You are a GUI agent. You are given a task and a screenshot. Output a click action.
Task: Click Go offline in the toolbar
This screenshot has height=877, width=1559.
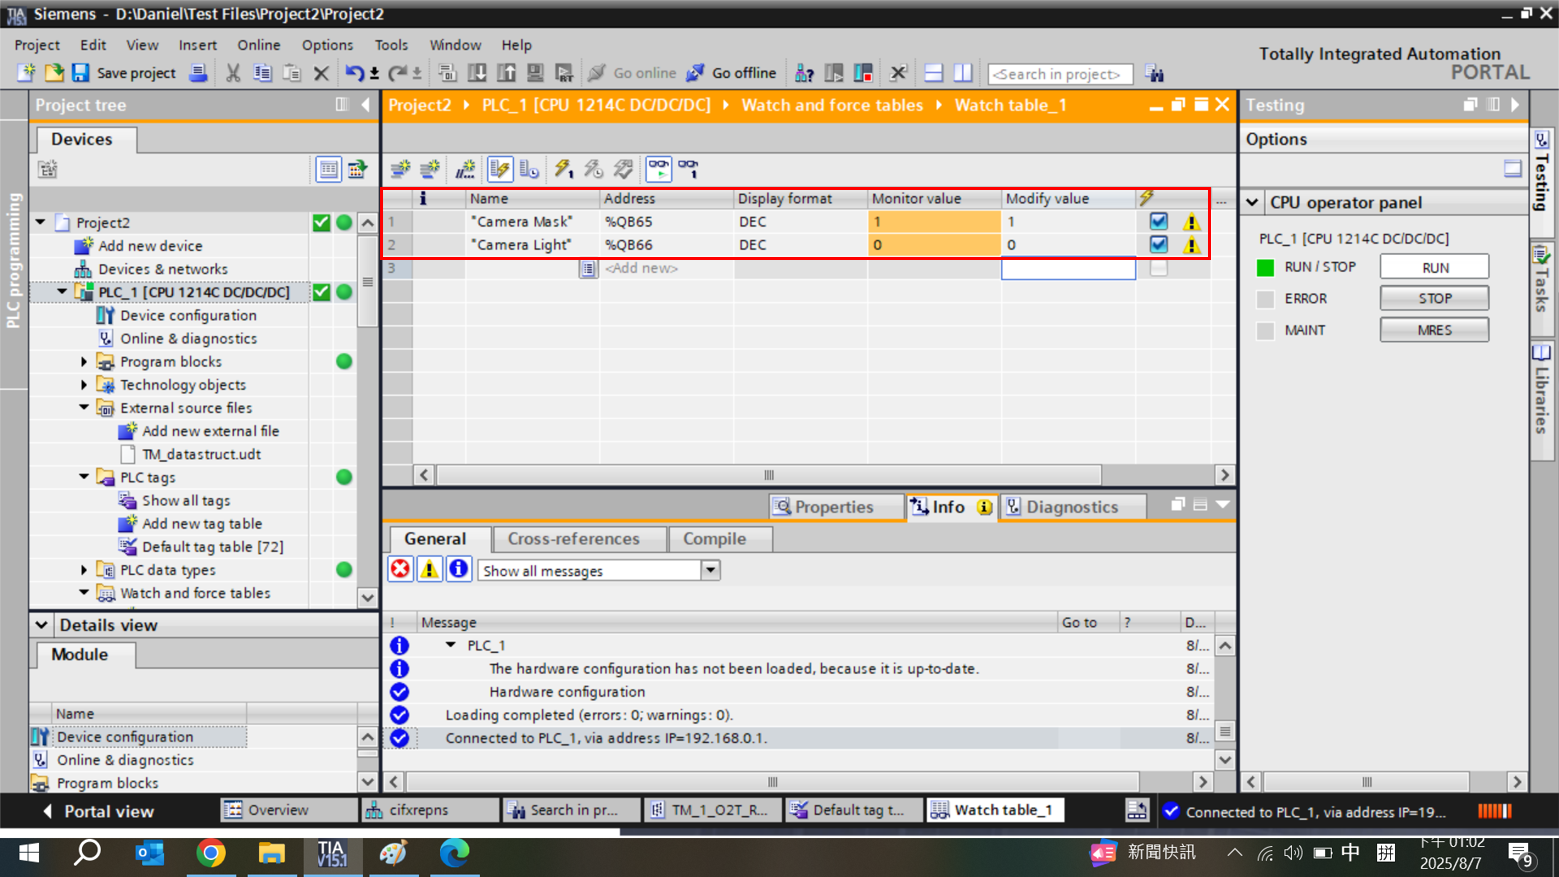point(731,73)
